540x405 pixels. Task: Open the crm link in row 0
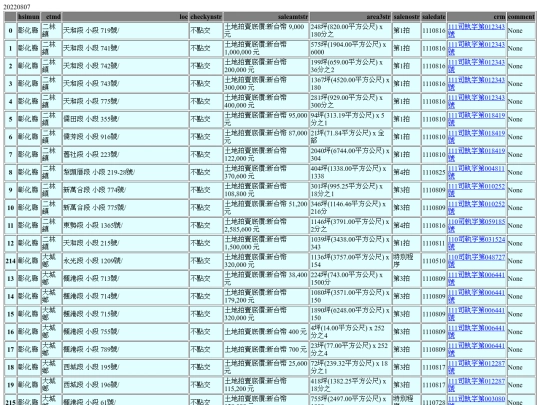pyautogui.click(x=476, y=30)
